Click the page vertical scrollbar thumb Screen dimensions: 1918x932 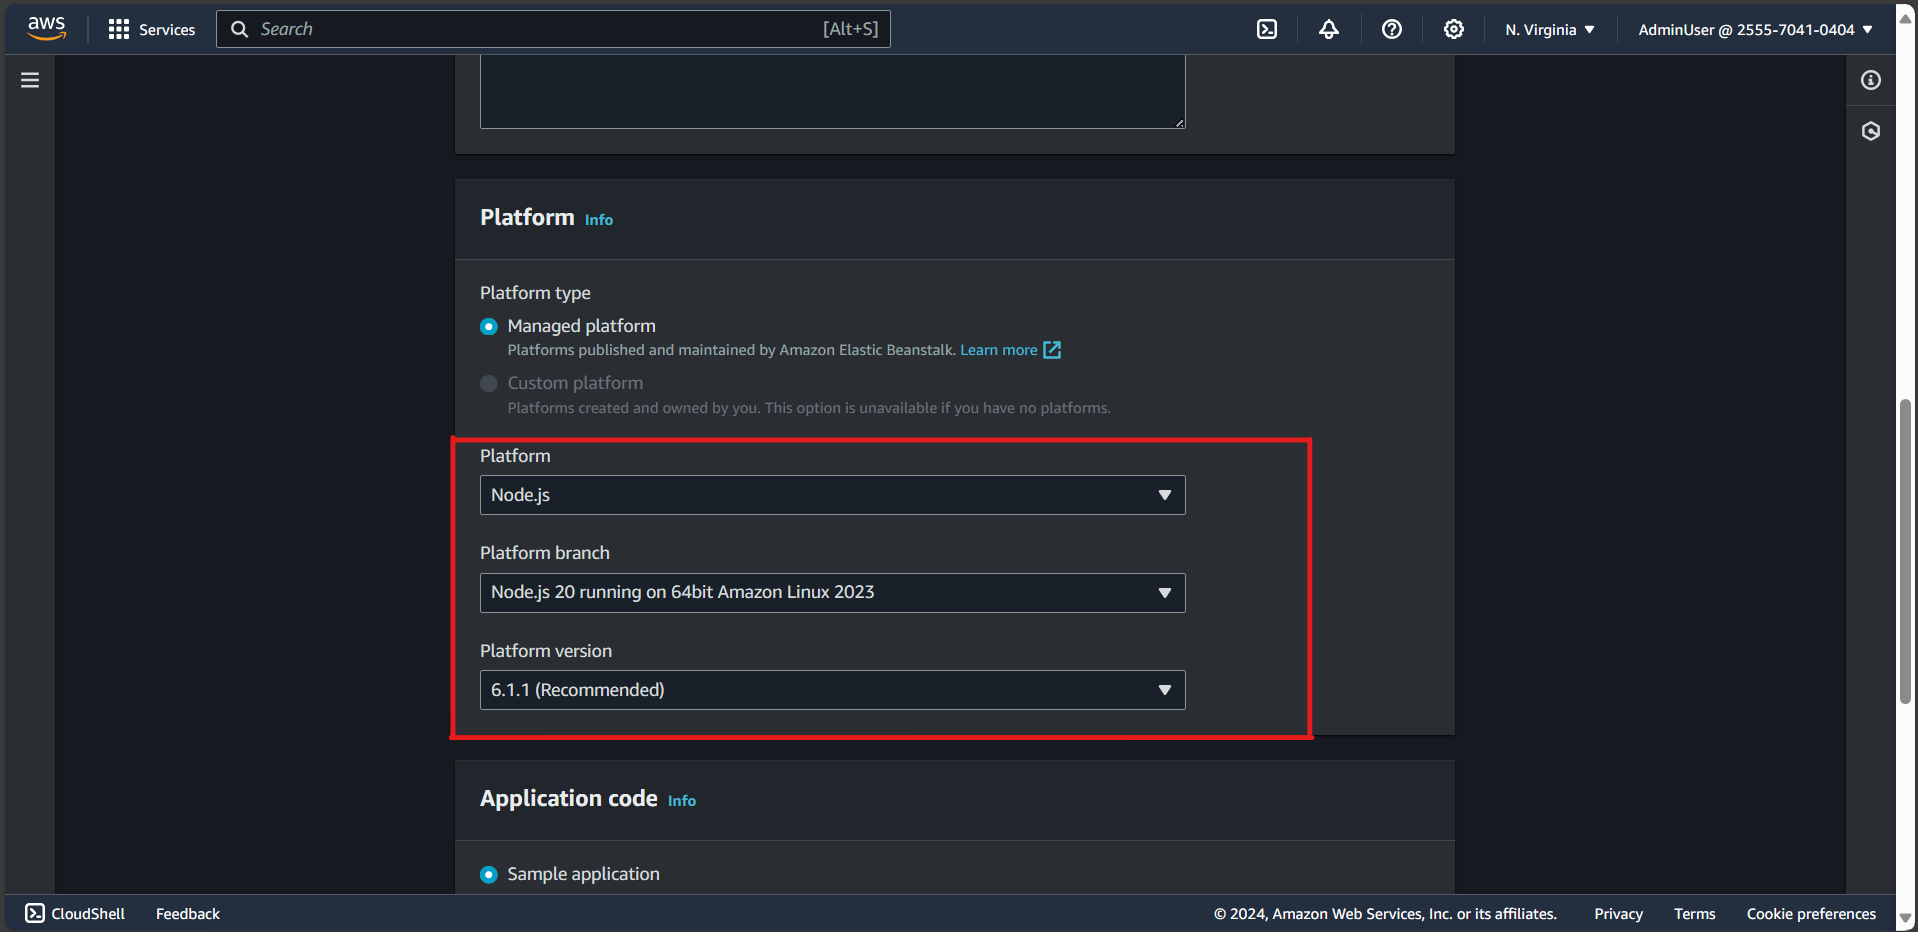(x=1906, y=552)
